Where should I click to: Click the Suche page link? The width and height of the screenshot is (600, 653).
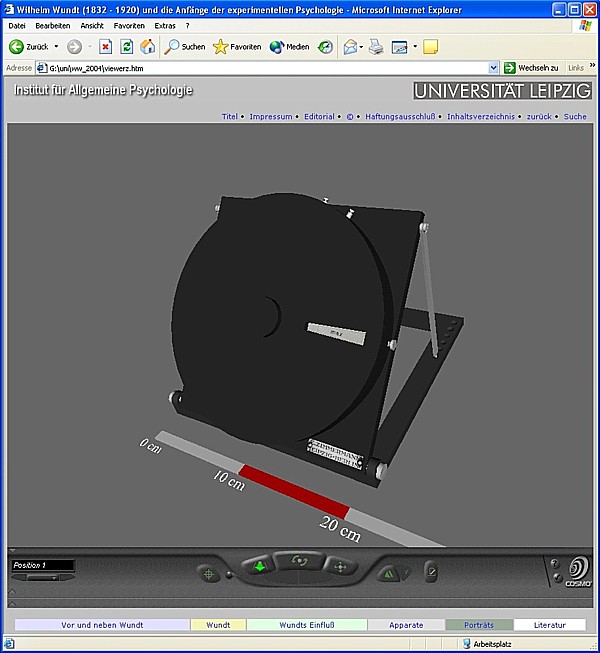[575, 117]
